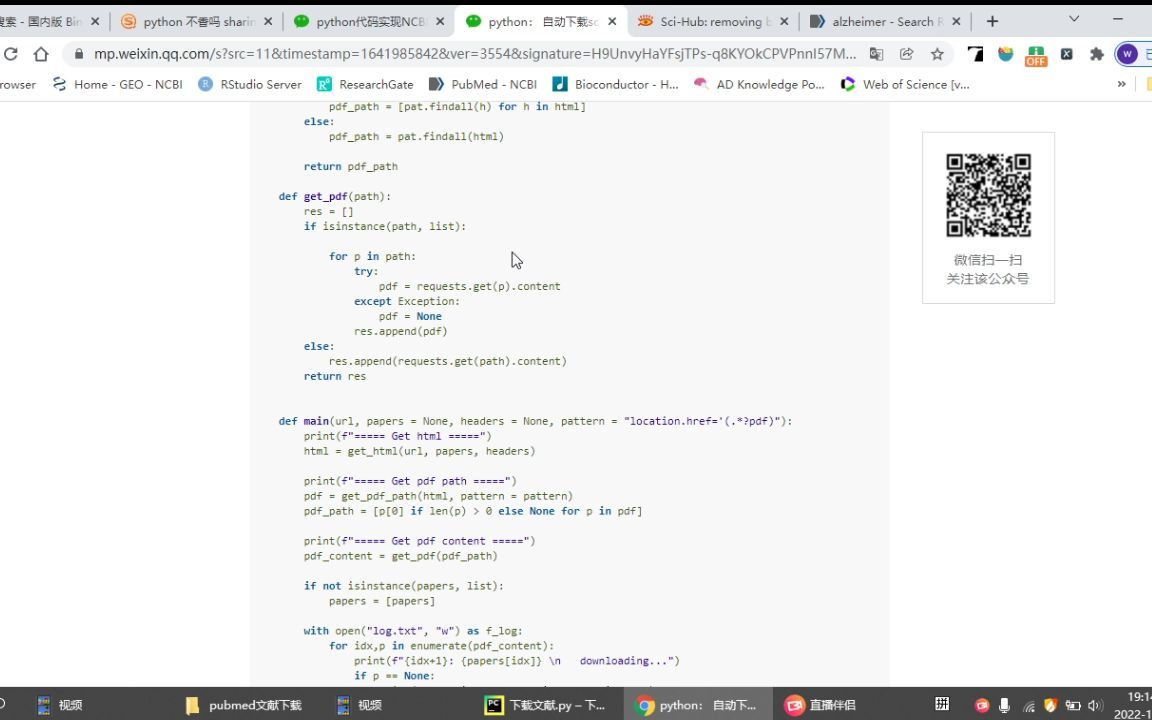Reload the current page
This screenshot has height=720, width=1152.
10,55
